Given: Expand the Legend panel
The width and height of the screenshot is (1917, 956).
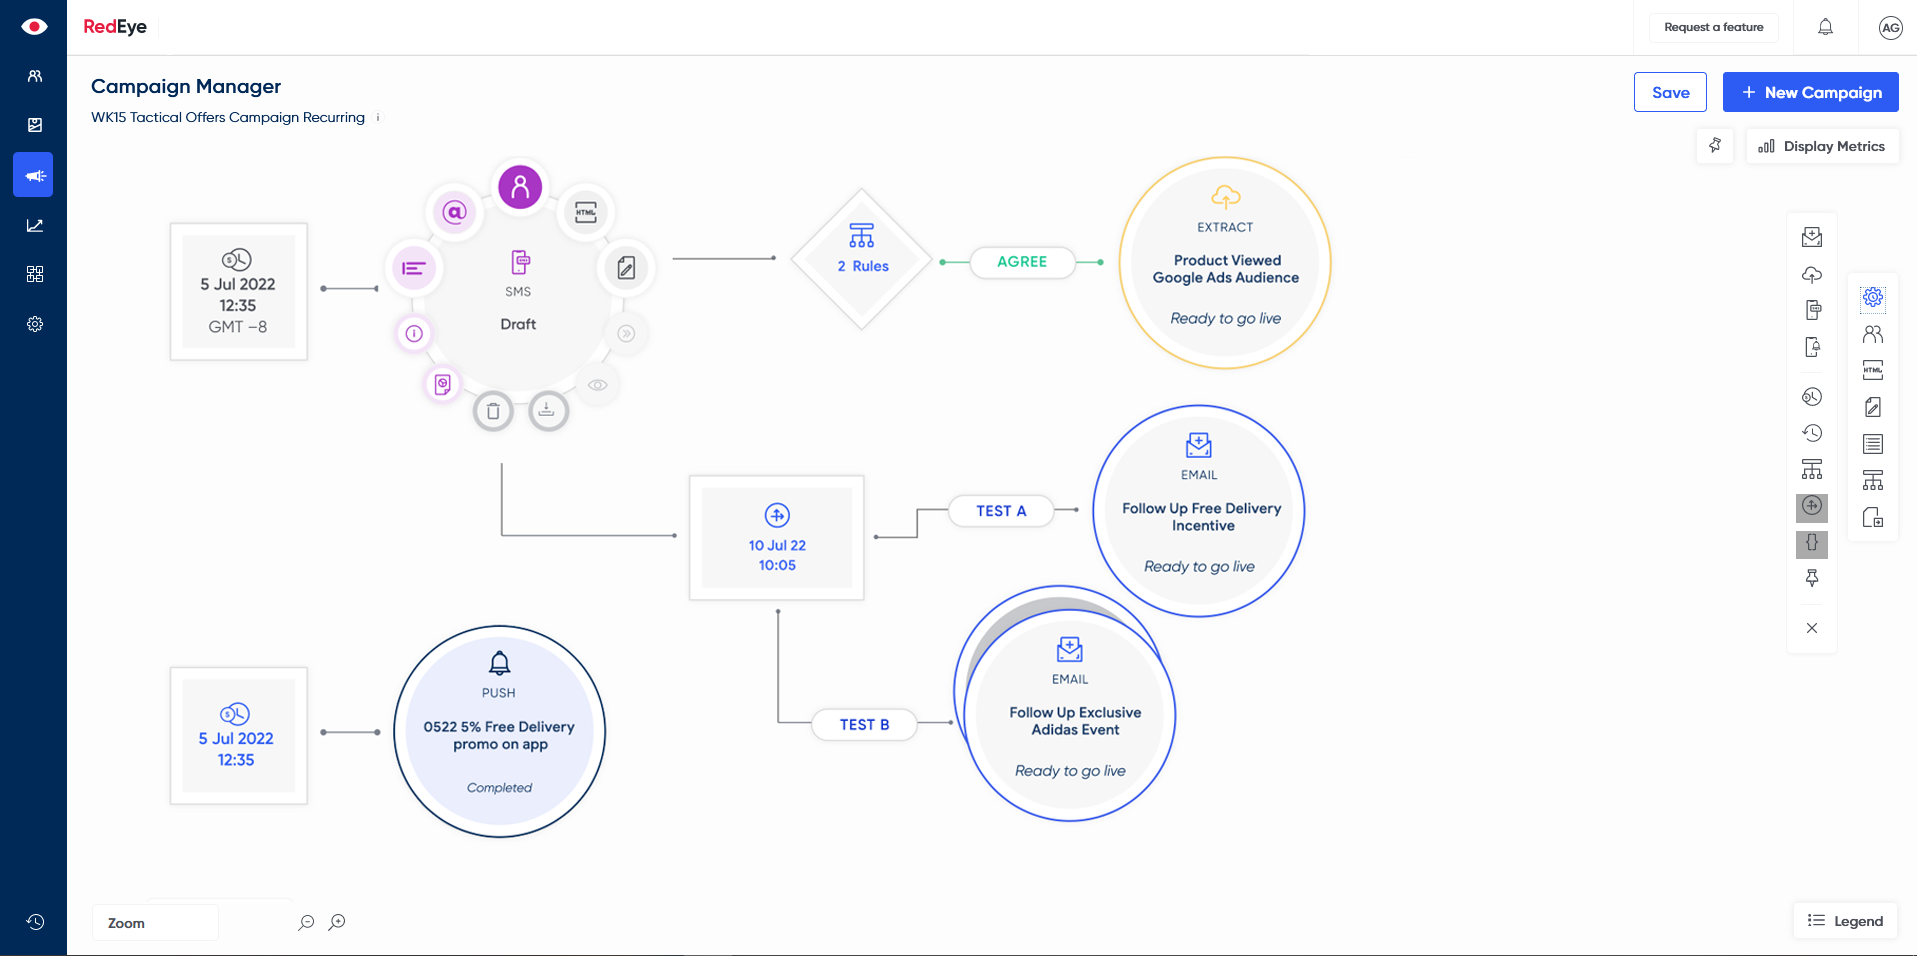Looking at the screenshot, I should click(1845, 921).
